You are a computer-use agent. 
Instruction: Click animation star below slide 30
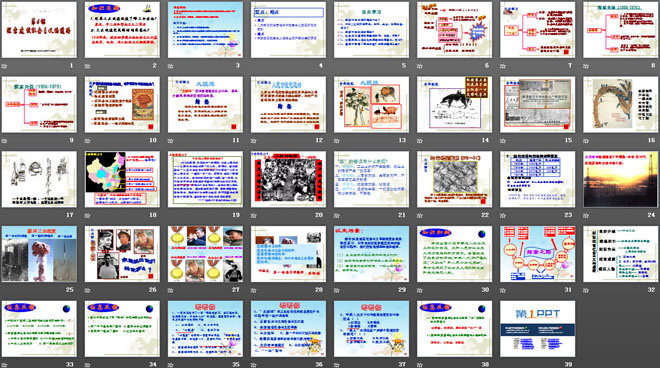tap(420, 290)
